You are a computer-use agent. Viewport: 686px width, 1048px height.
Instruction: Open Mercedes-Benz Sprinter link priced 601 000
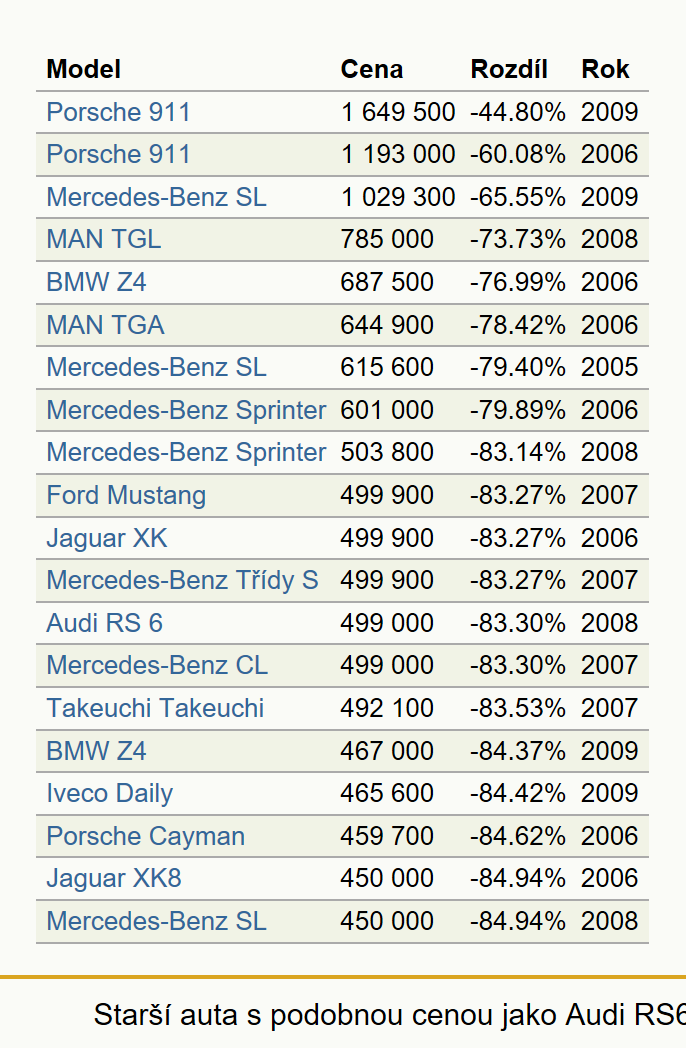tap(187, 410)
